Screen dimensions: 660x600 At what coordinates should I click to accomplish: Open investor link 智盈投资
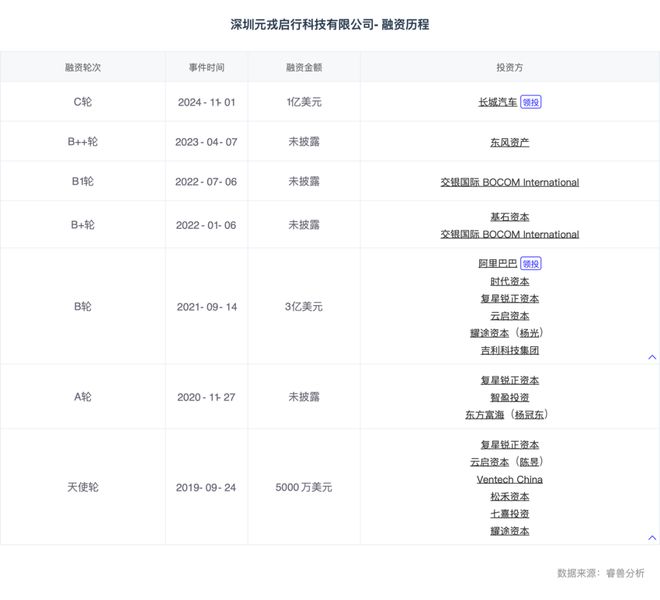pyautogui.click(x=509, y=397)
